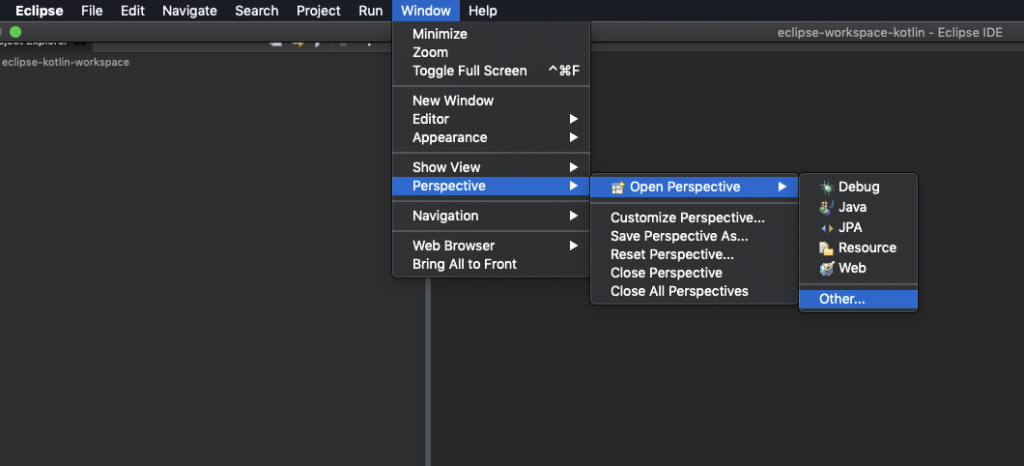Click the JPA perspective icon

[x=826, y=227]
